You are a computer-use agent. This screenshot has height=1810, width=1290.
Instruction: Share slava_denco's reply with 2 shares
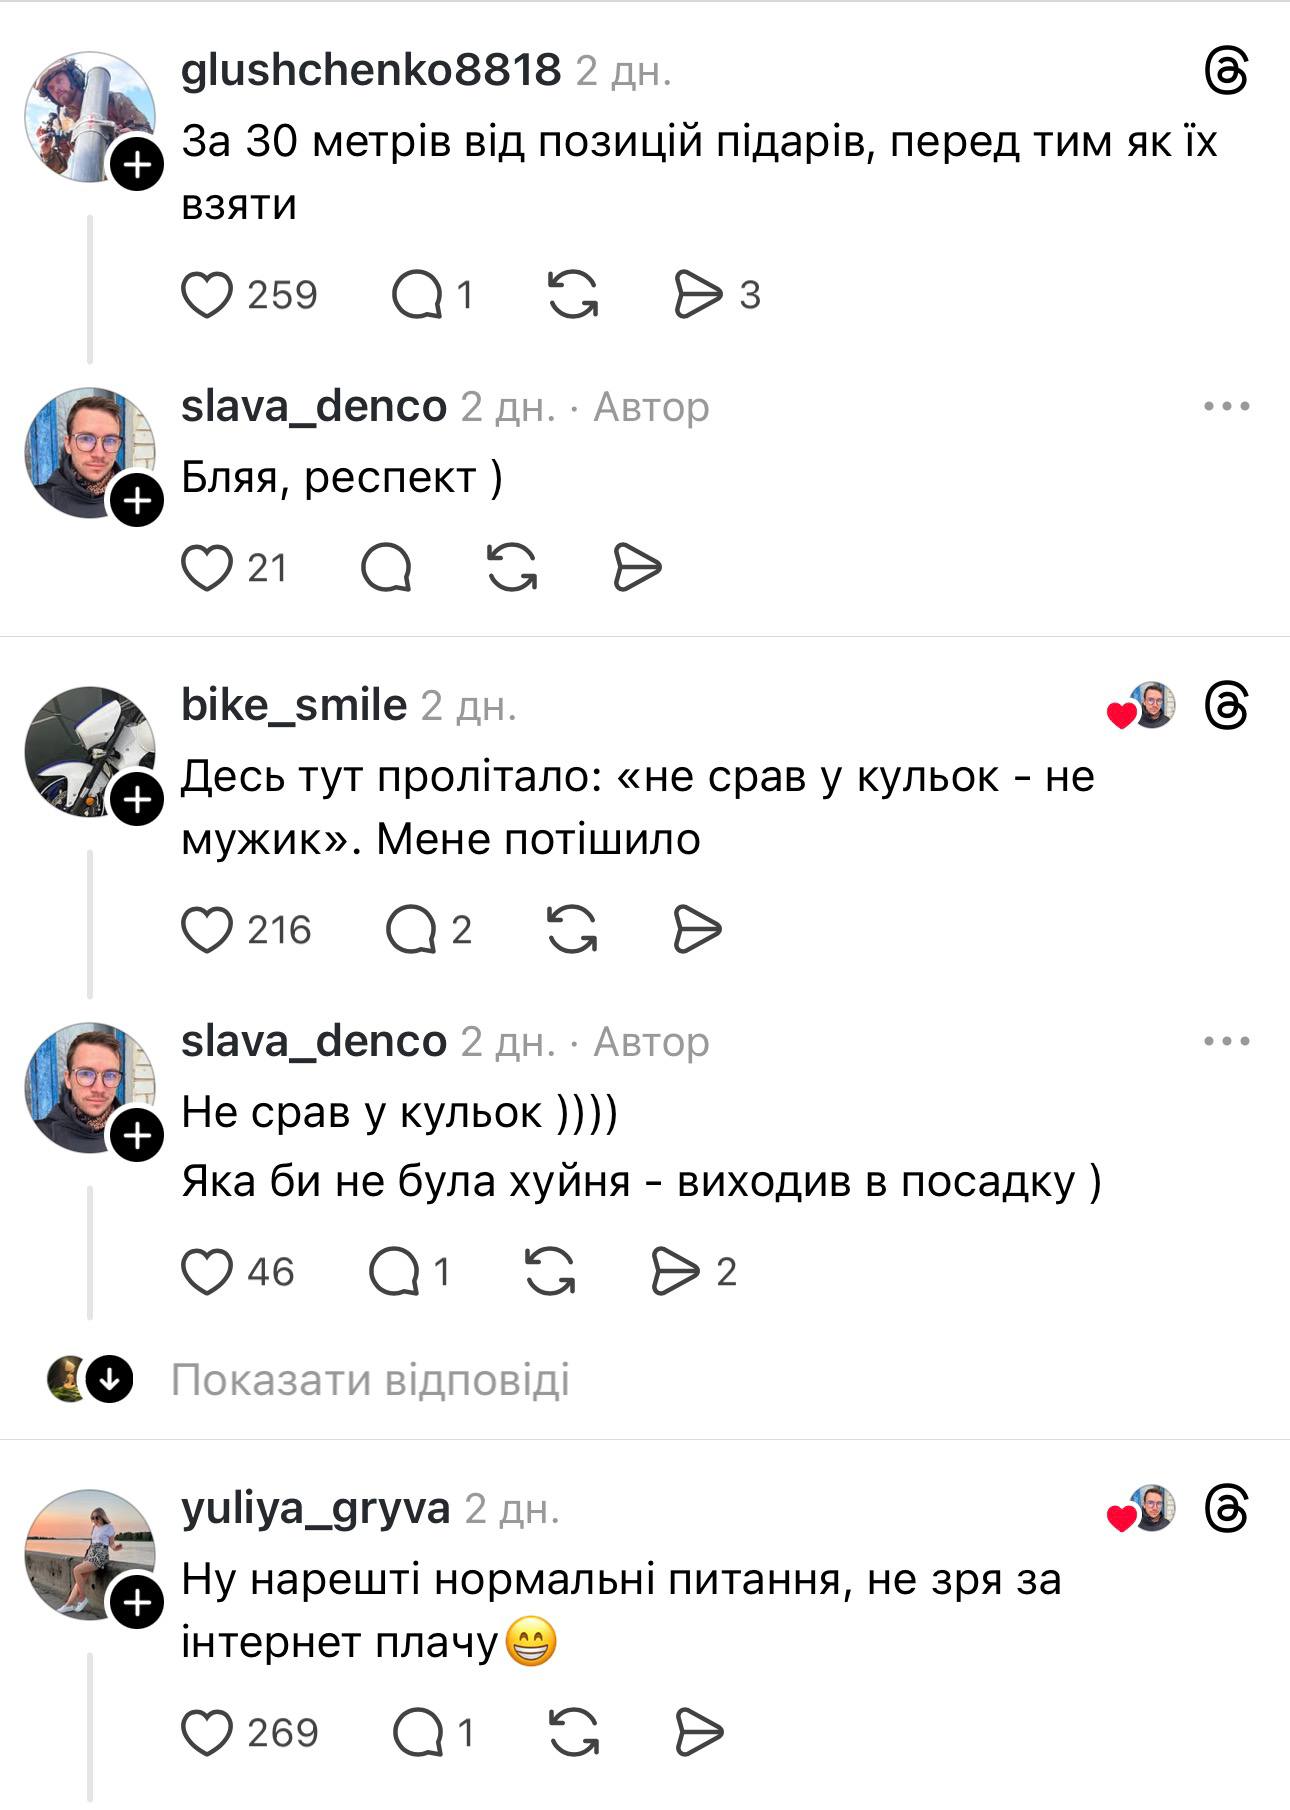[x=676, y=1272]
